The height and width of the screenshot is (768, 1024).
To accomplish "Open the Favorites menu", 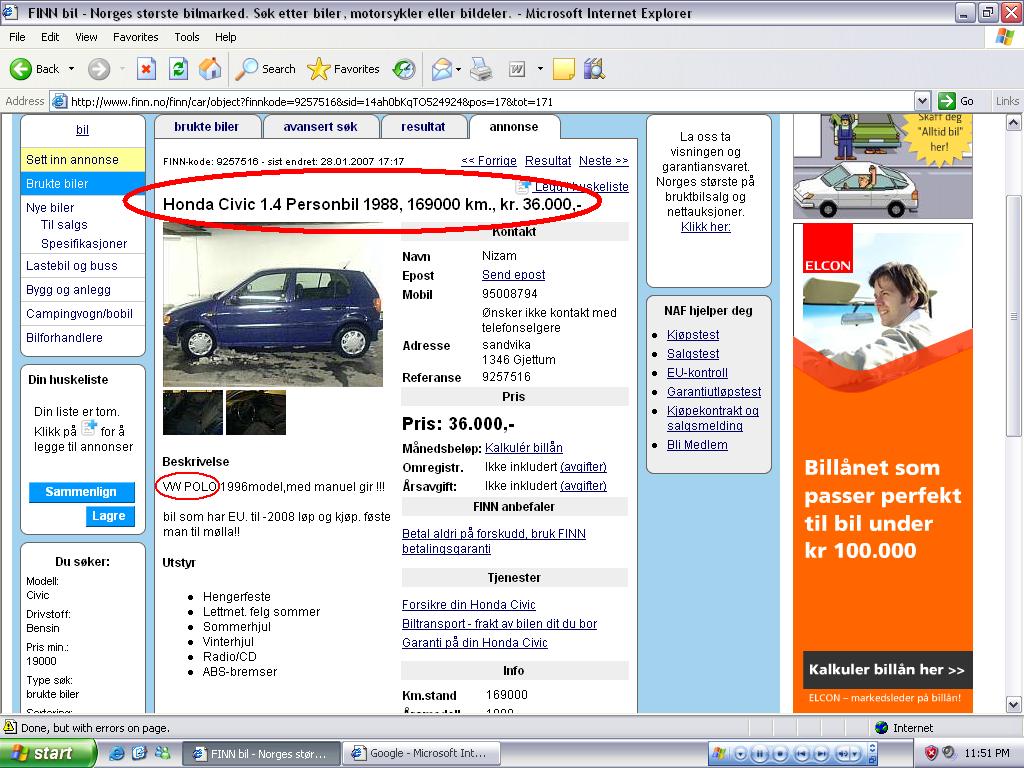I will [135, 37].
